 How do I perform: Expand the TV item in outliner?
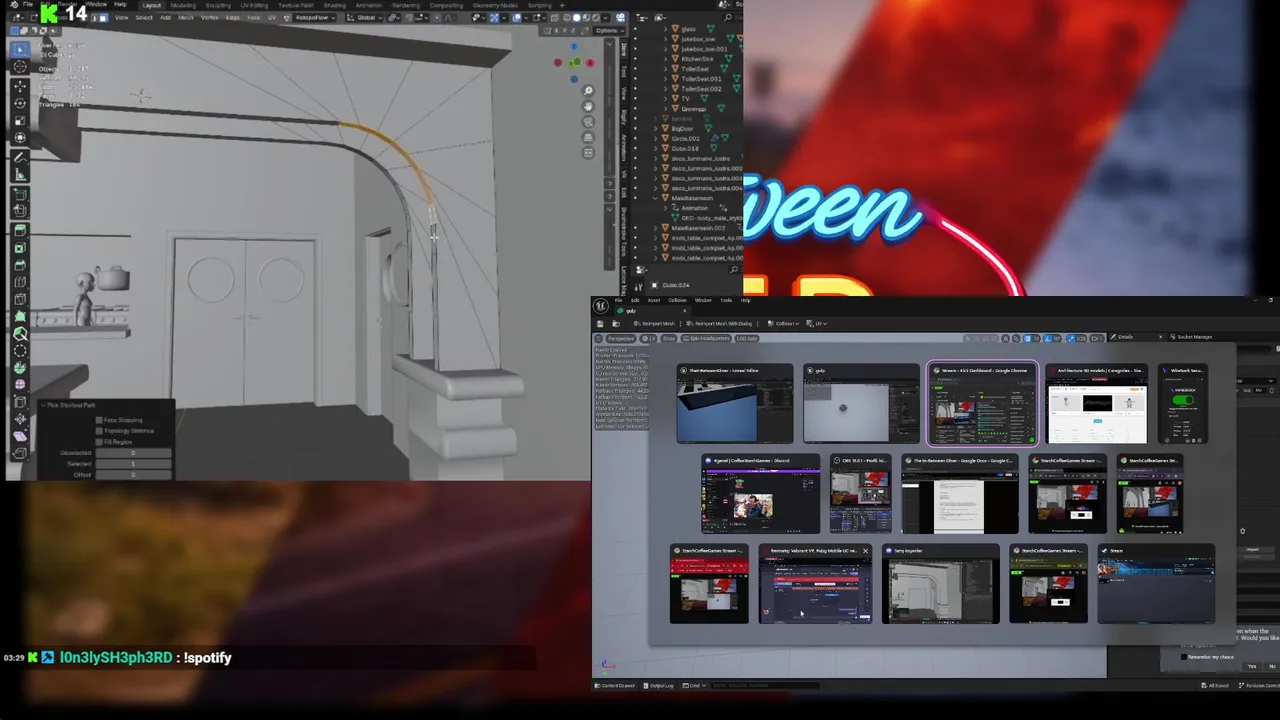coord(665,99)
